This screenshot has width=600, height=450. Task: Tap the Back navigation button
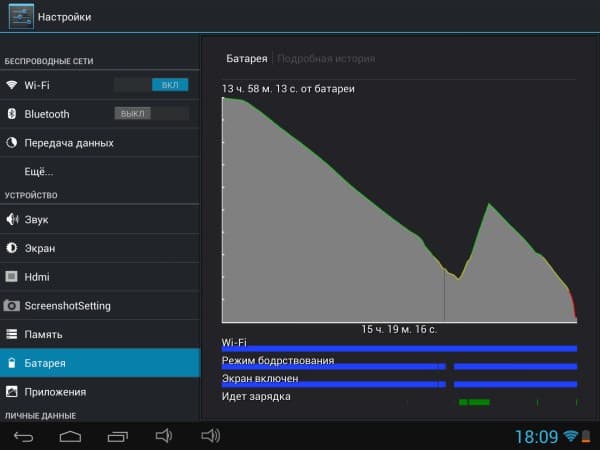click(24, 436)
